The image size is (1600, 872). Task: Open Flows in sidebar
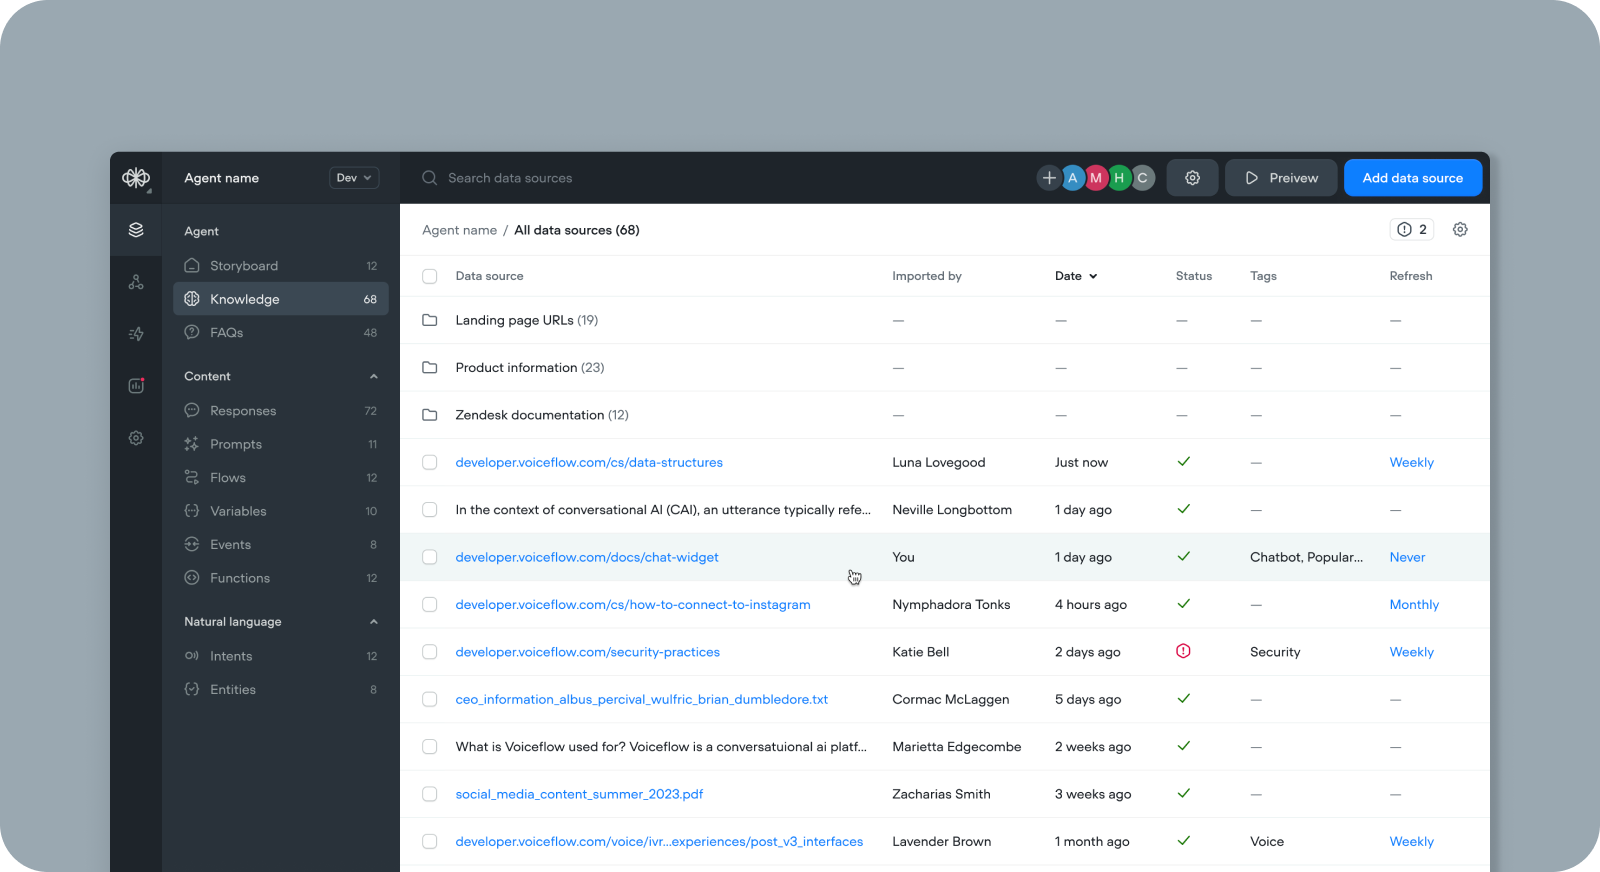coord(281,478)
